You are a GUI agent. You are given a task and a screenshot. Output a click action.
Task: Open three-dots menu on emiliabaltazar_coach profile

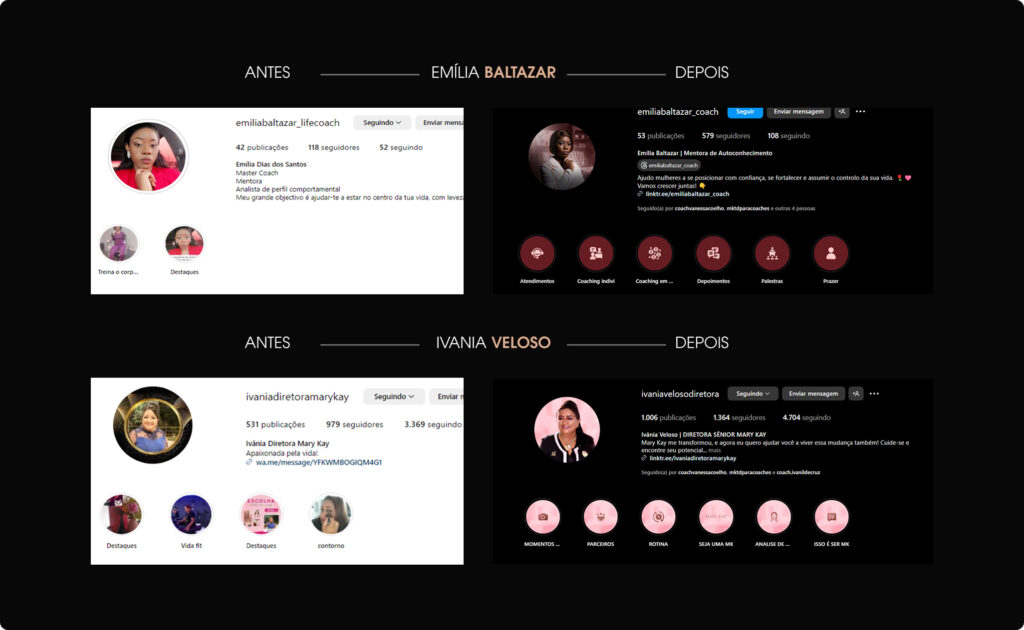(861, 112)
